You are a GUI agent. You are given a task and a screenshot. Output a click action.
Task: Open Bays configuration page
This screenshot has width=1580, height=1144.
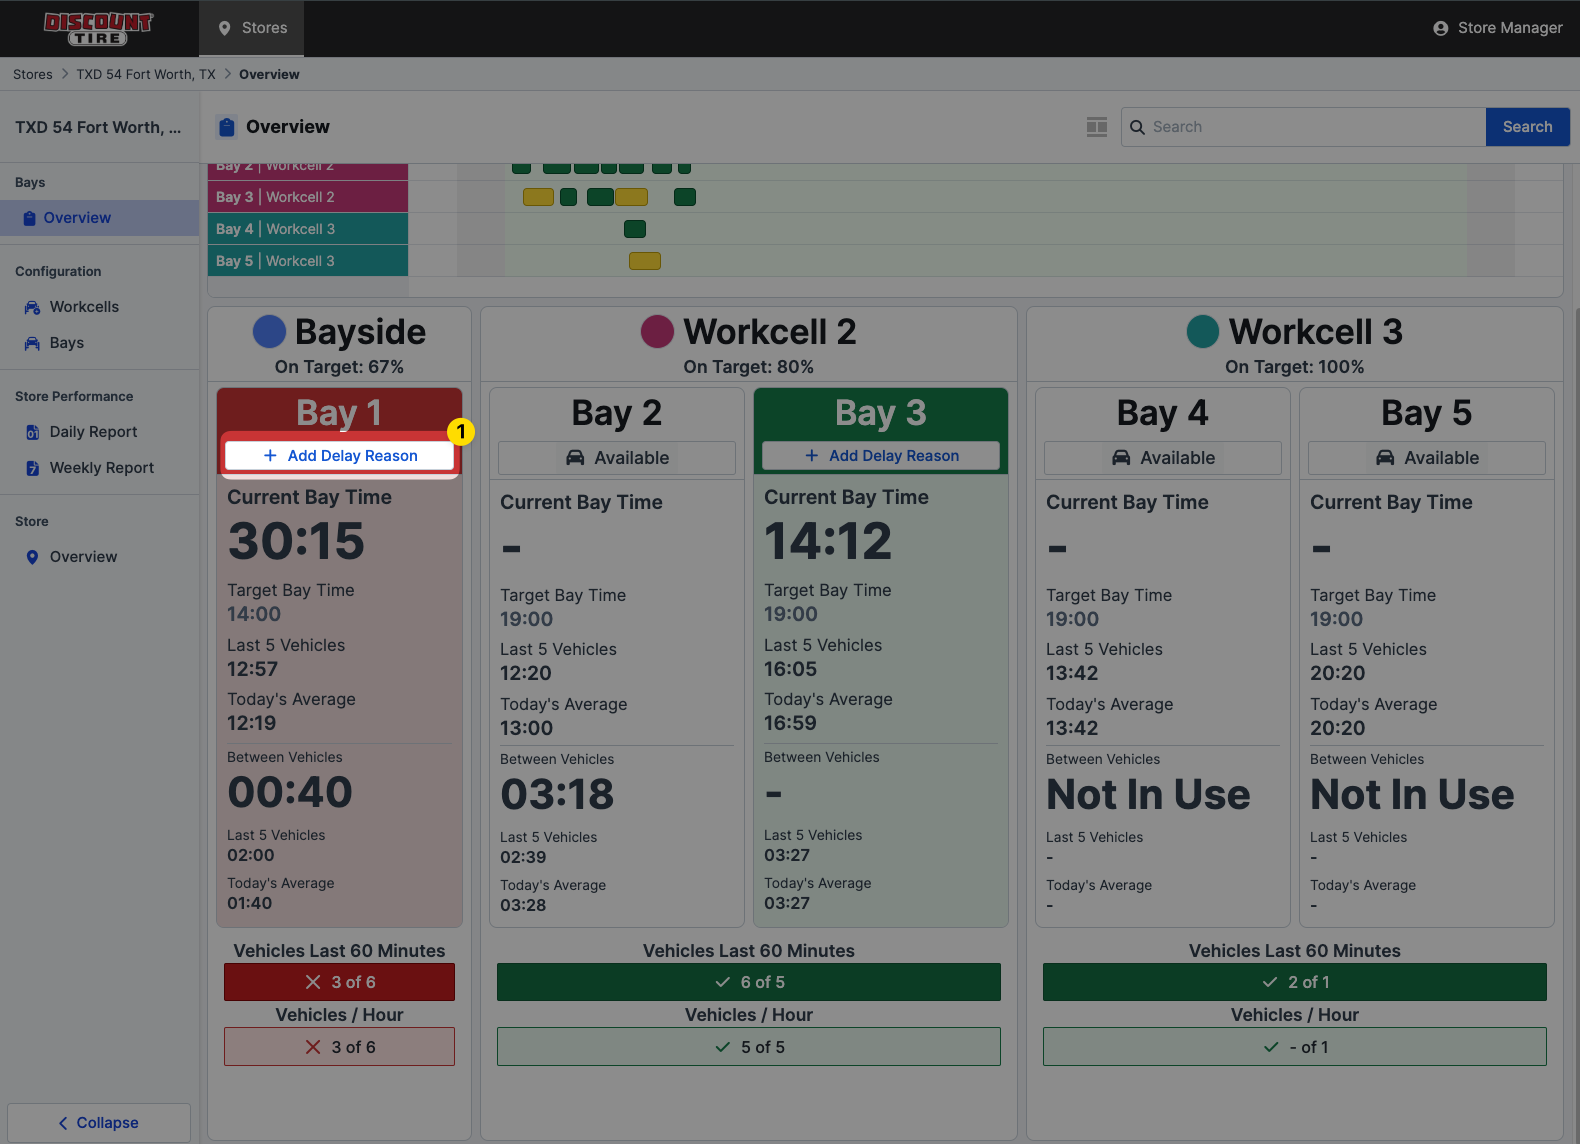point(67,343)
